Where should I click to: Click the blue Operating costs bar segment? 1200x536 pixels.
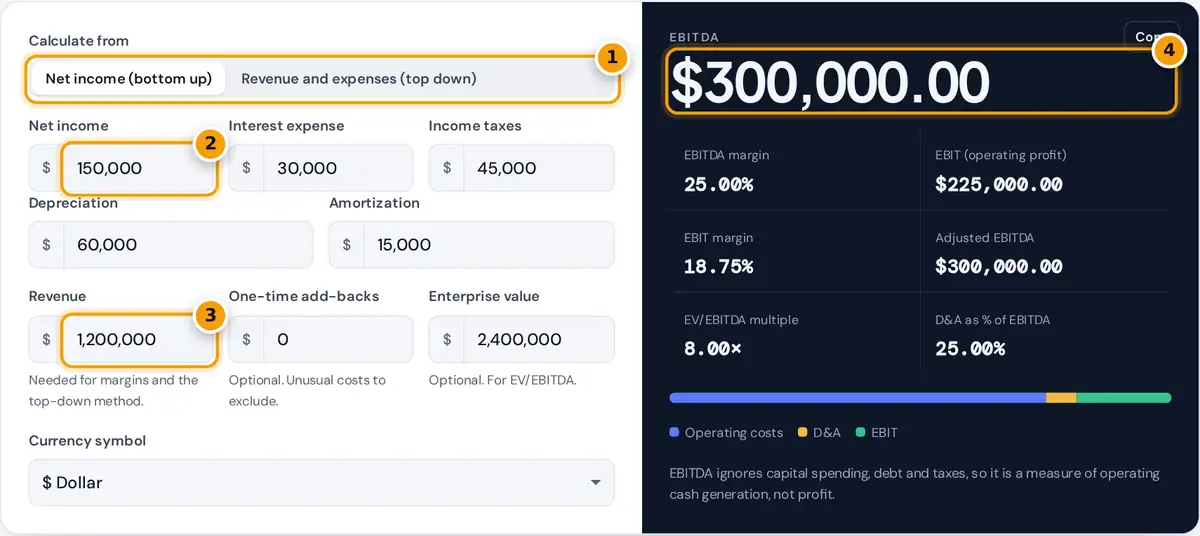(x=858, y=398)
